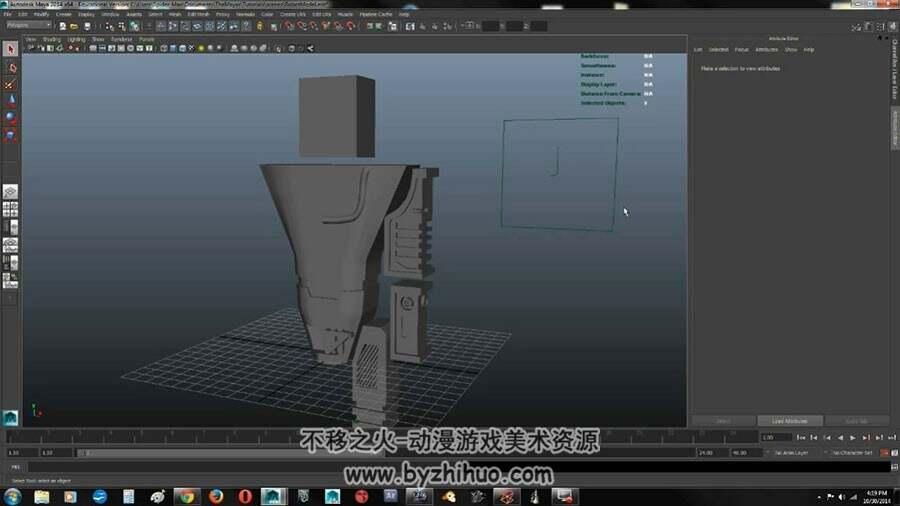Open the No Anim Layer dropdown
Viewport: 900px width, 506px height.
point(794,453)
